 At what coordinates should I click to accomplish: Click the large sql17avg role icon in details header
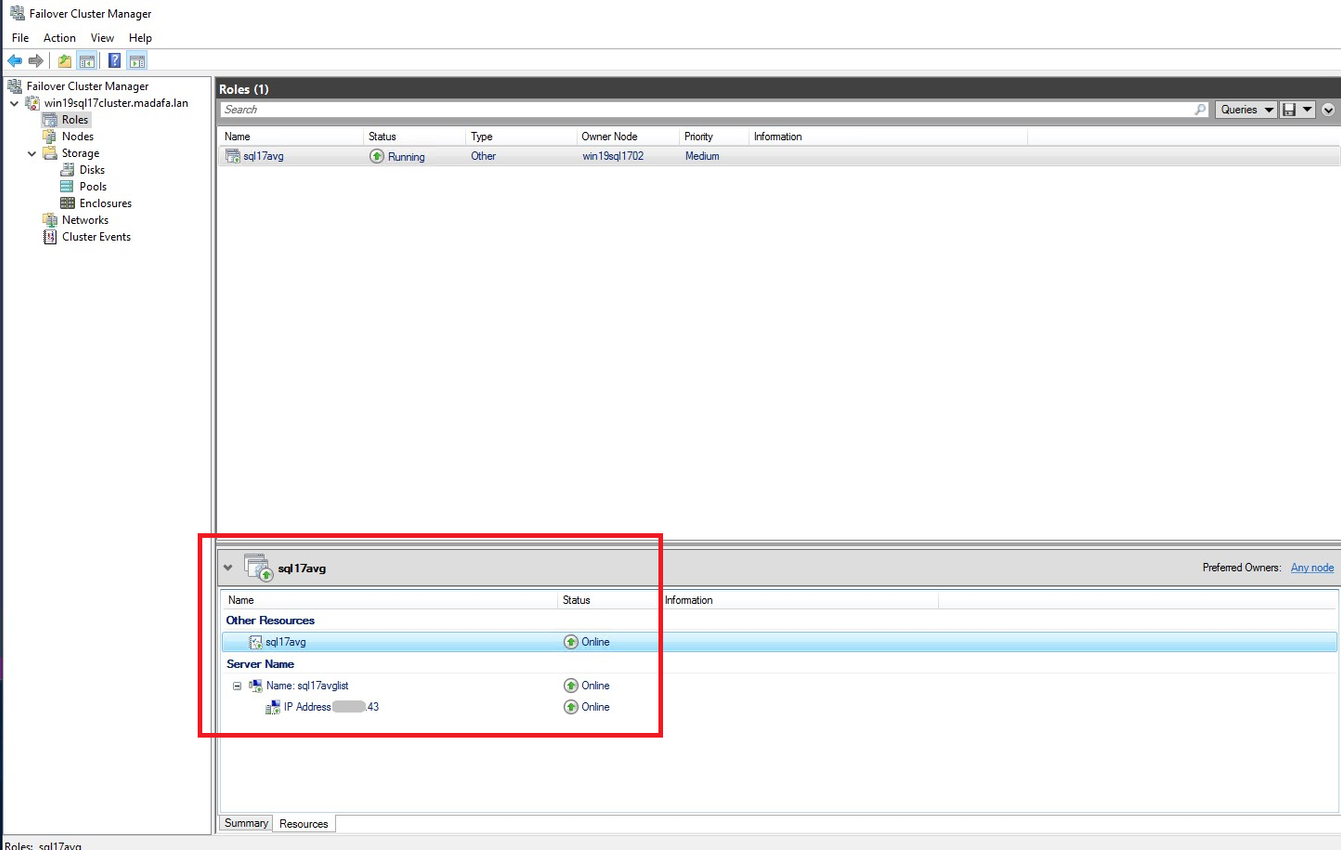click(259, 567)
